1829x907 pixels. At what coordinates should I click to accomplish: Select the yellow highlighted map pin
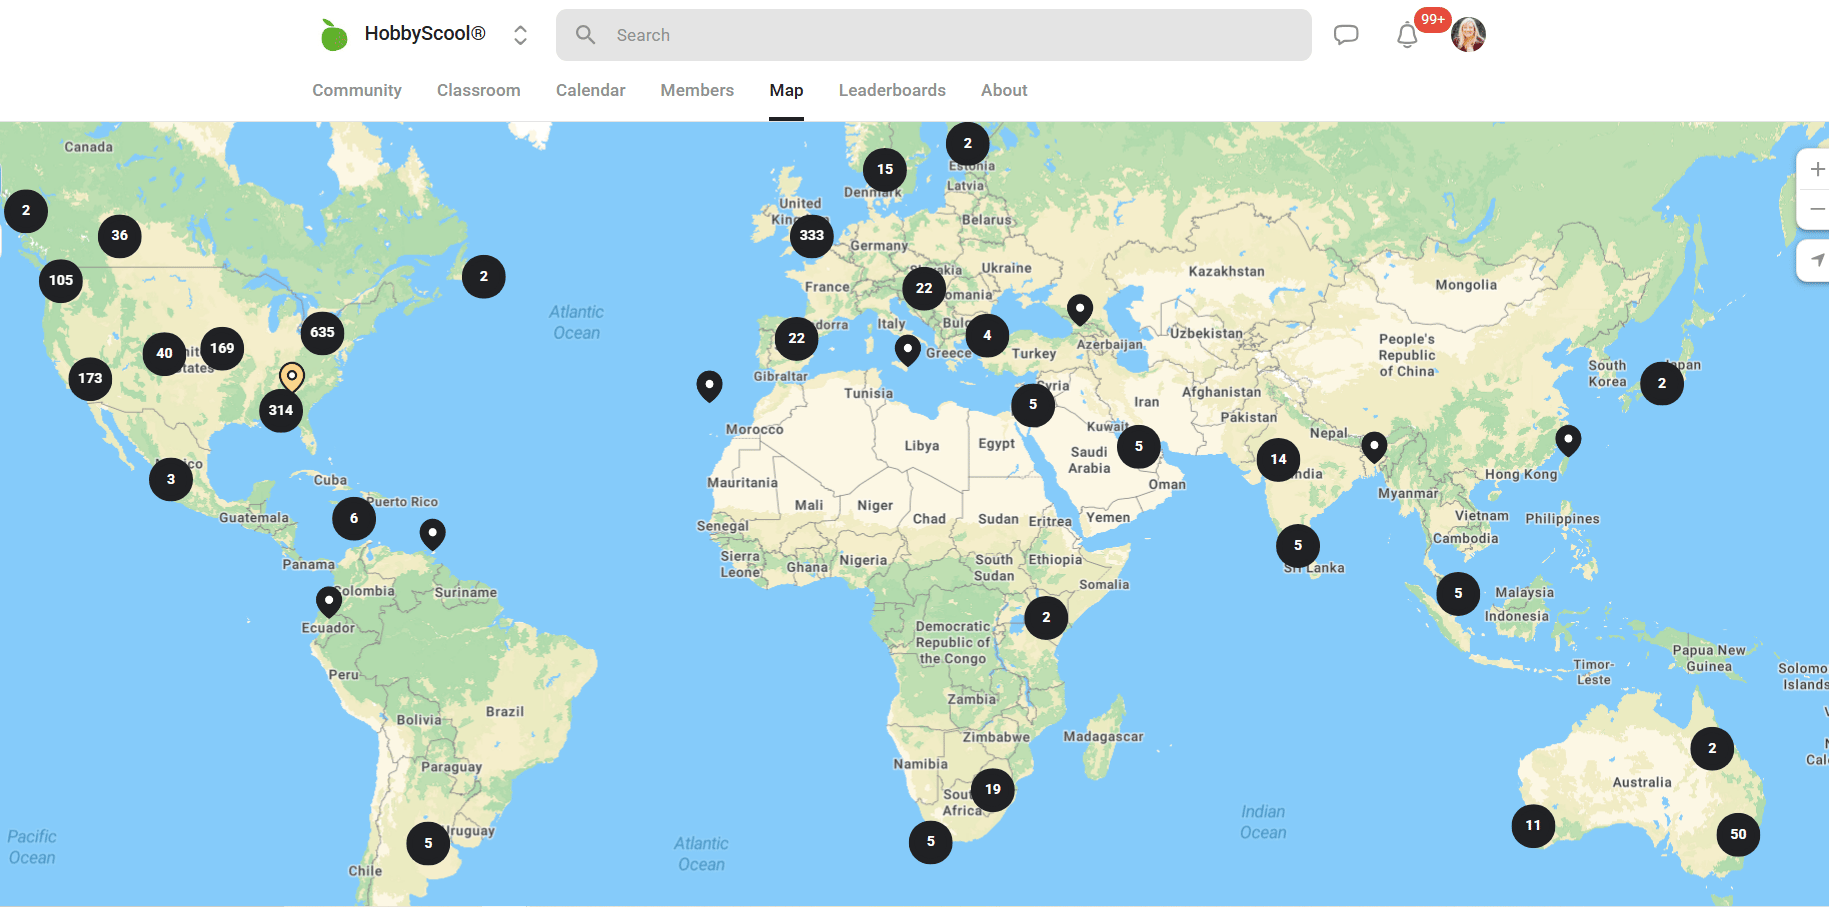[291, 377]
